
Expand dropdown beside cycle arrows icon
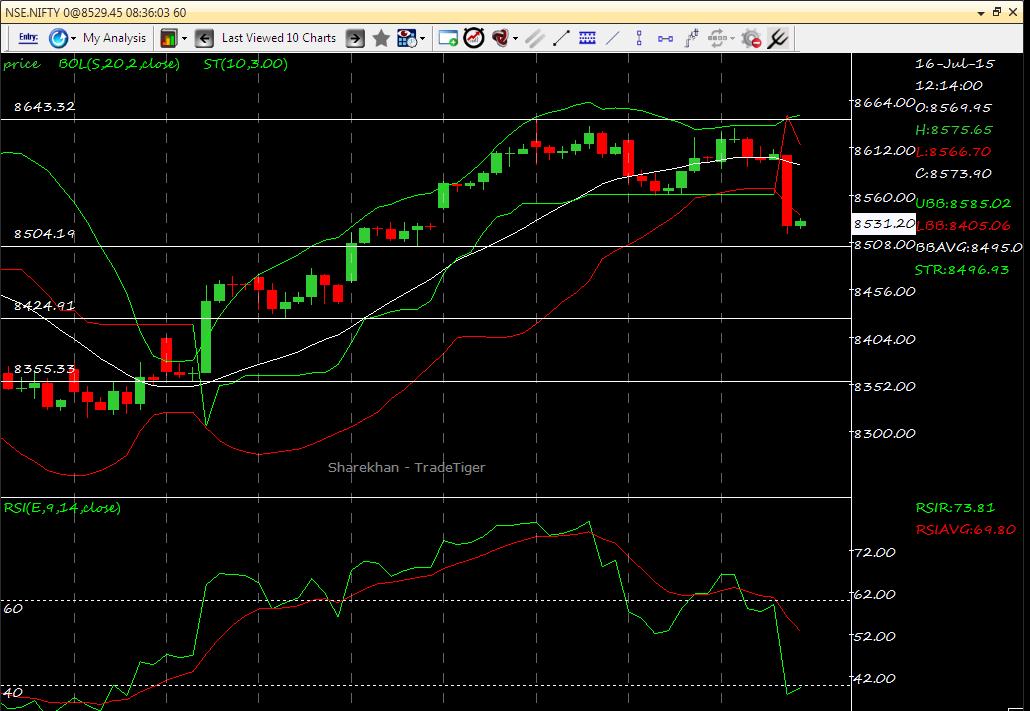[732, 38]
